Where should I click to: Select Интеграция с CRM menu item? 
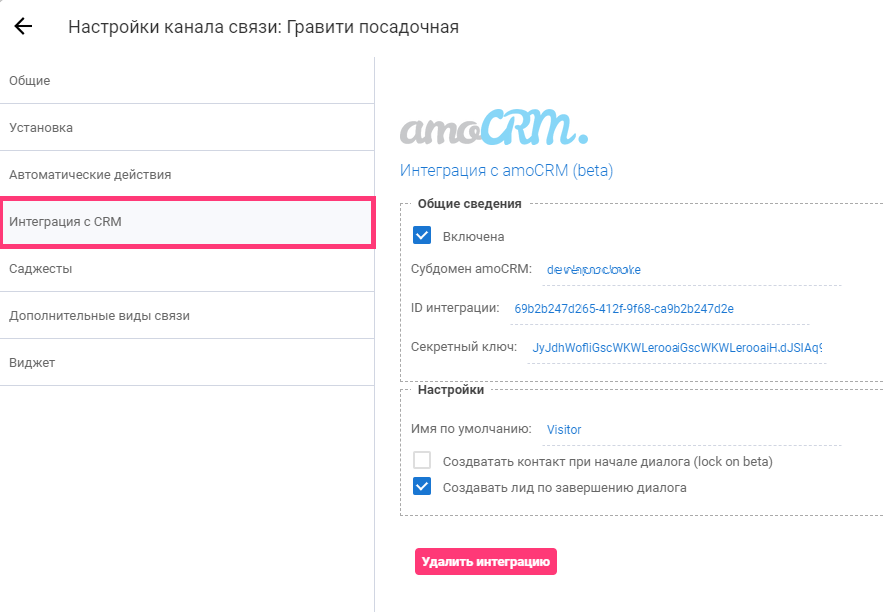pyautogui.click(x=66, y=221)
